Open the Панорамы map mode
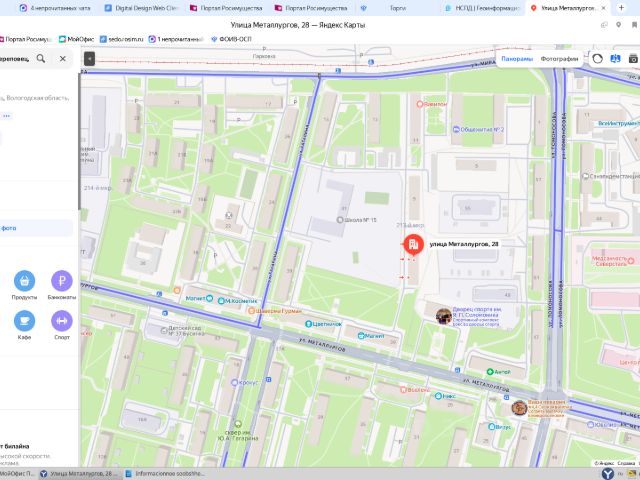 coord(517,59)
